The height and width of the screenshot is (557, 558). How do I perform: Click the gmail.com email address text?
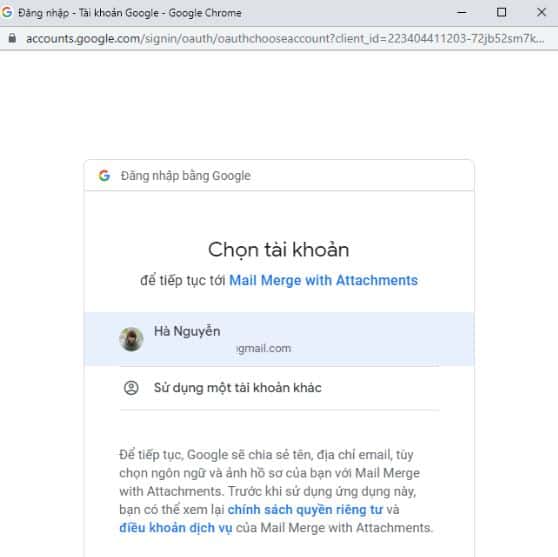(x=264, y=348)
